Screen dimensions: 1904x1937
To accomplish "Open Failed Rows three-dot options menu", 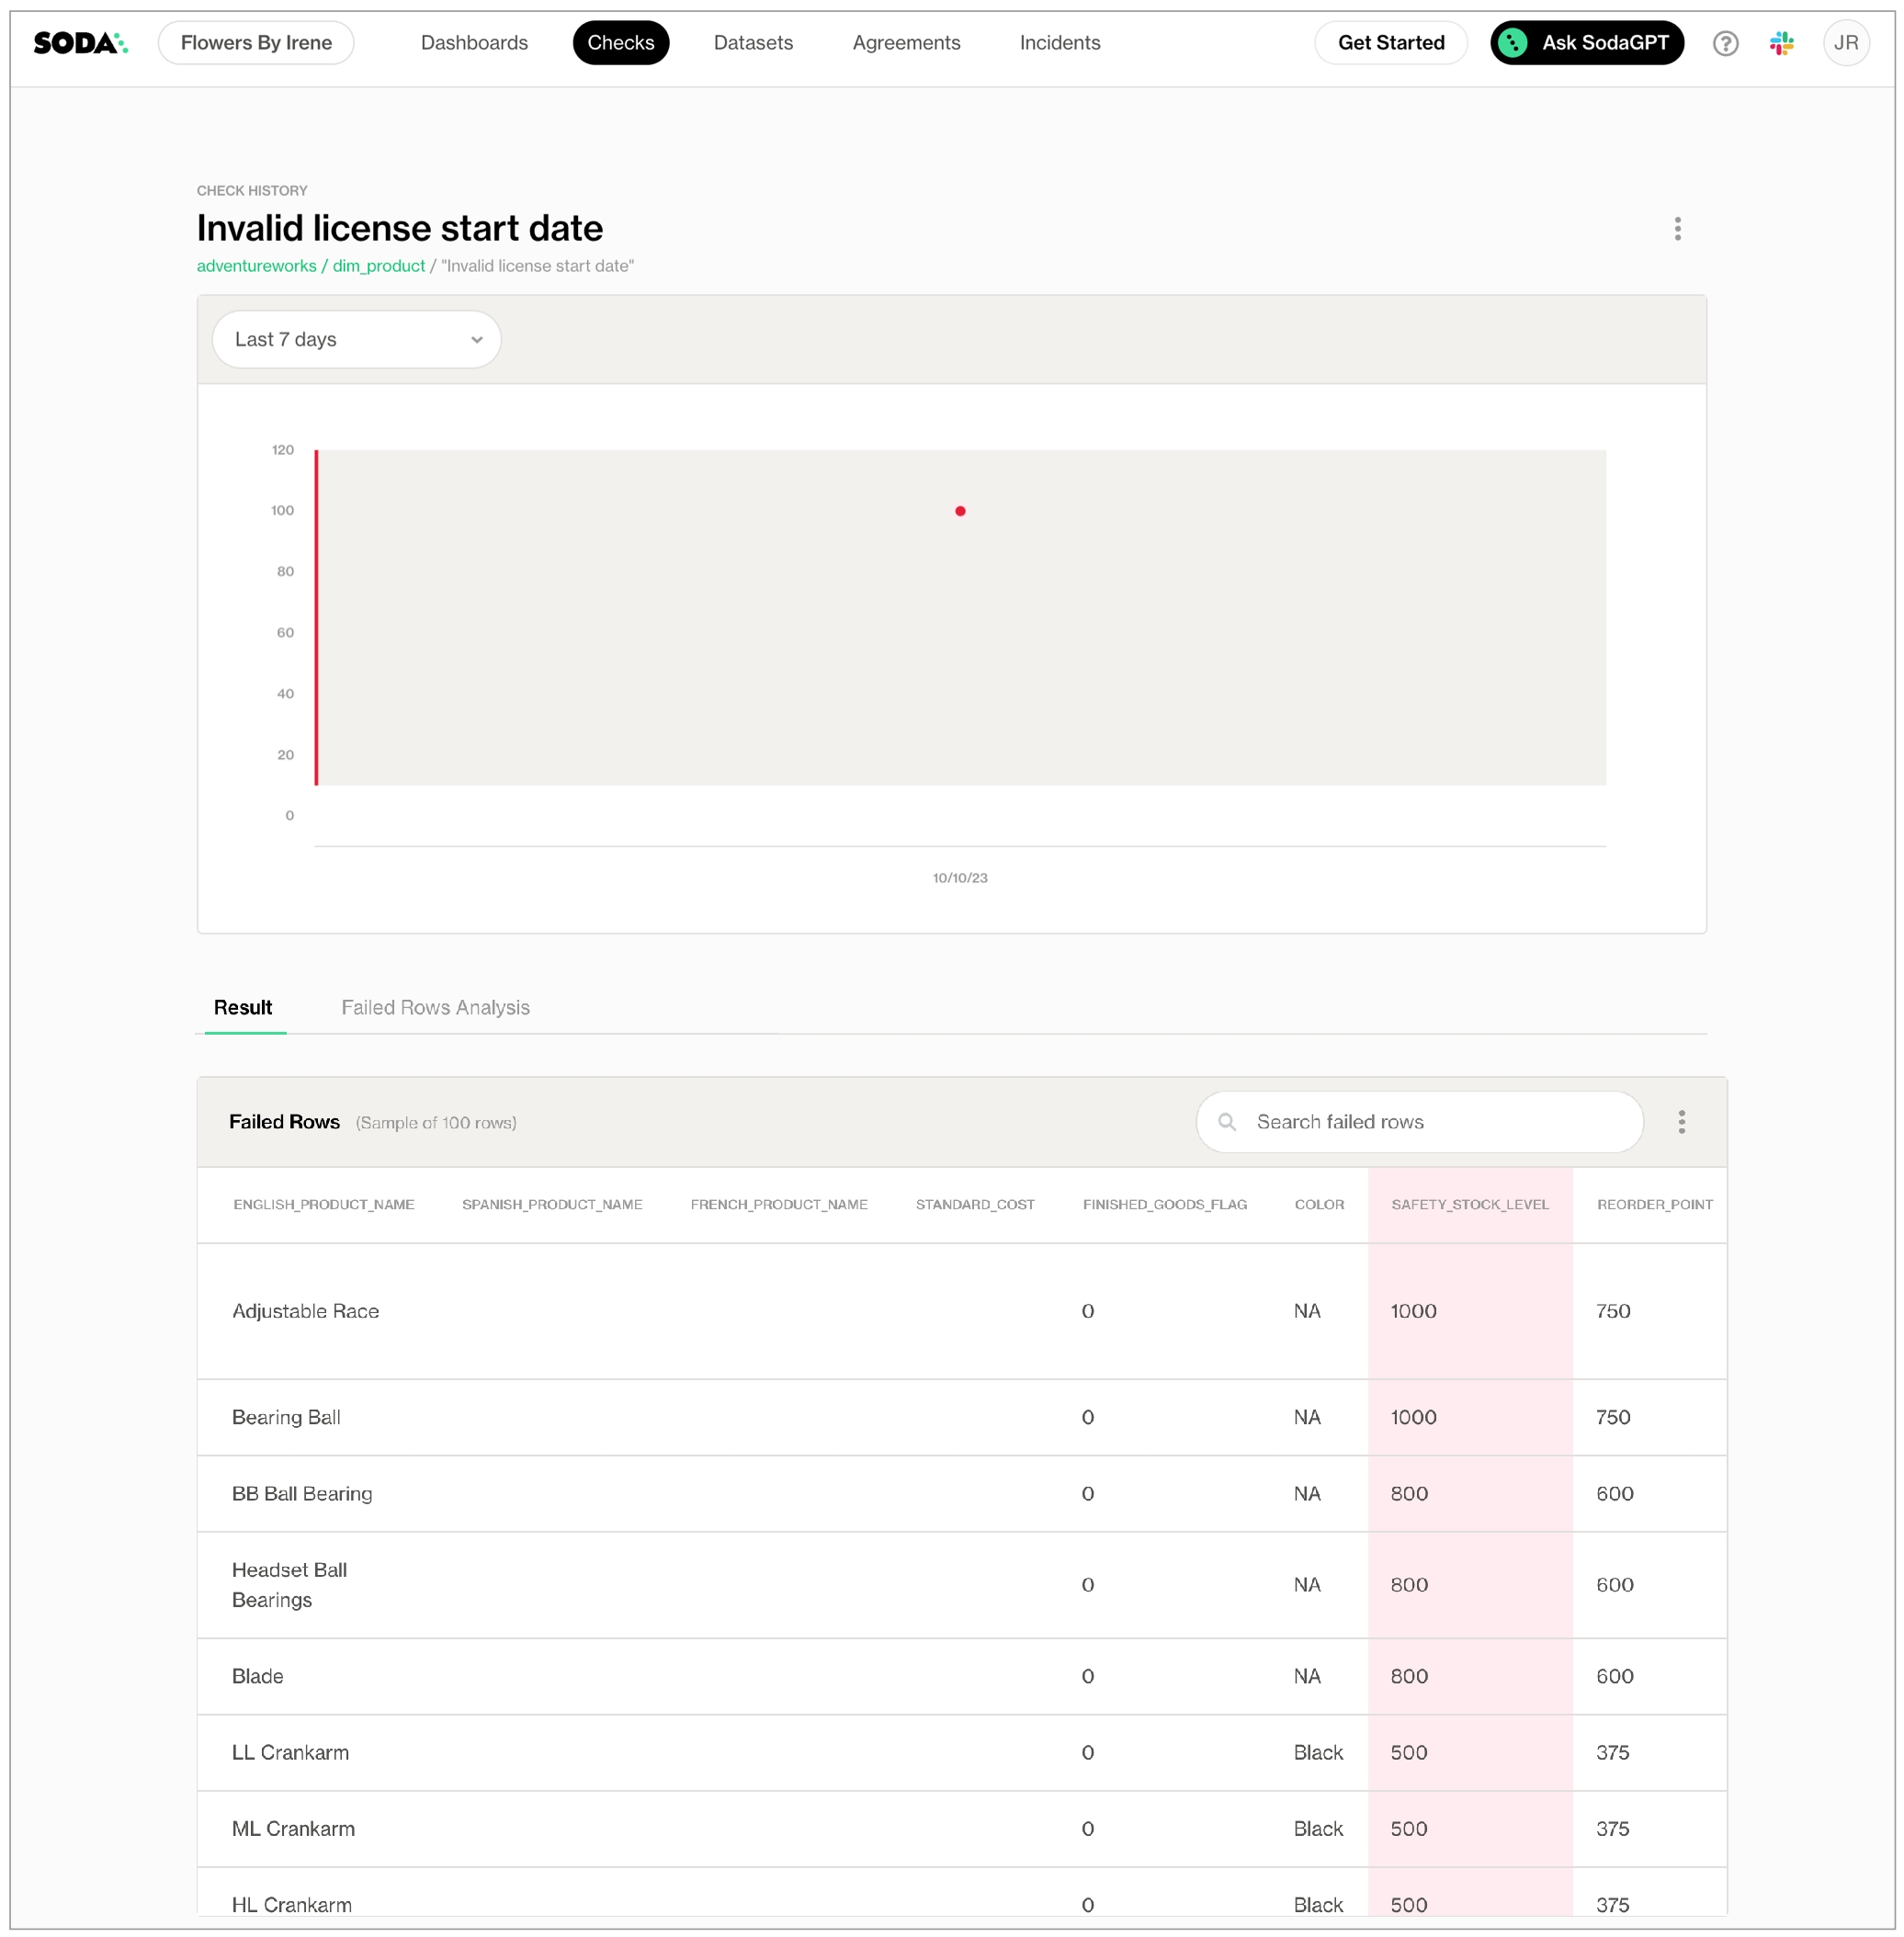I will click(x=1681, y=1122).
